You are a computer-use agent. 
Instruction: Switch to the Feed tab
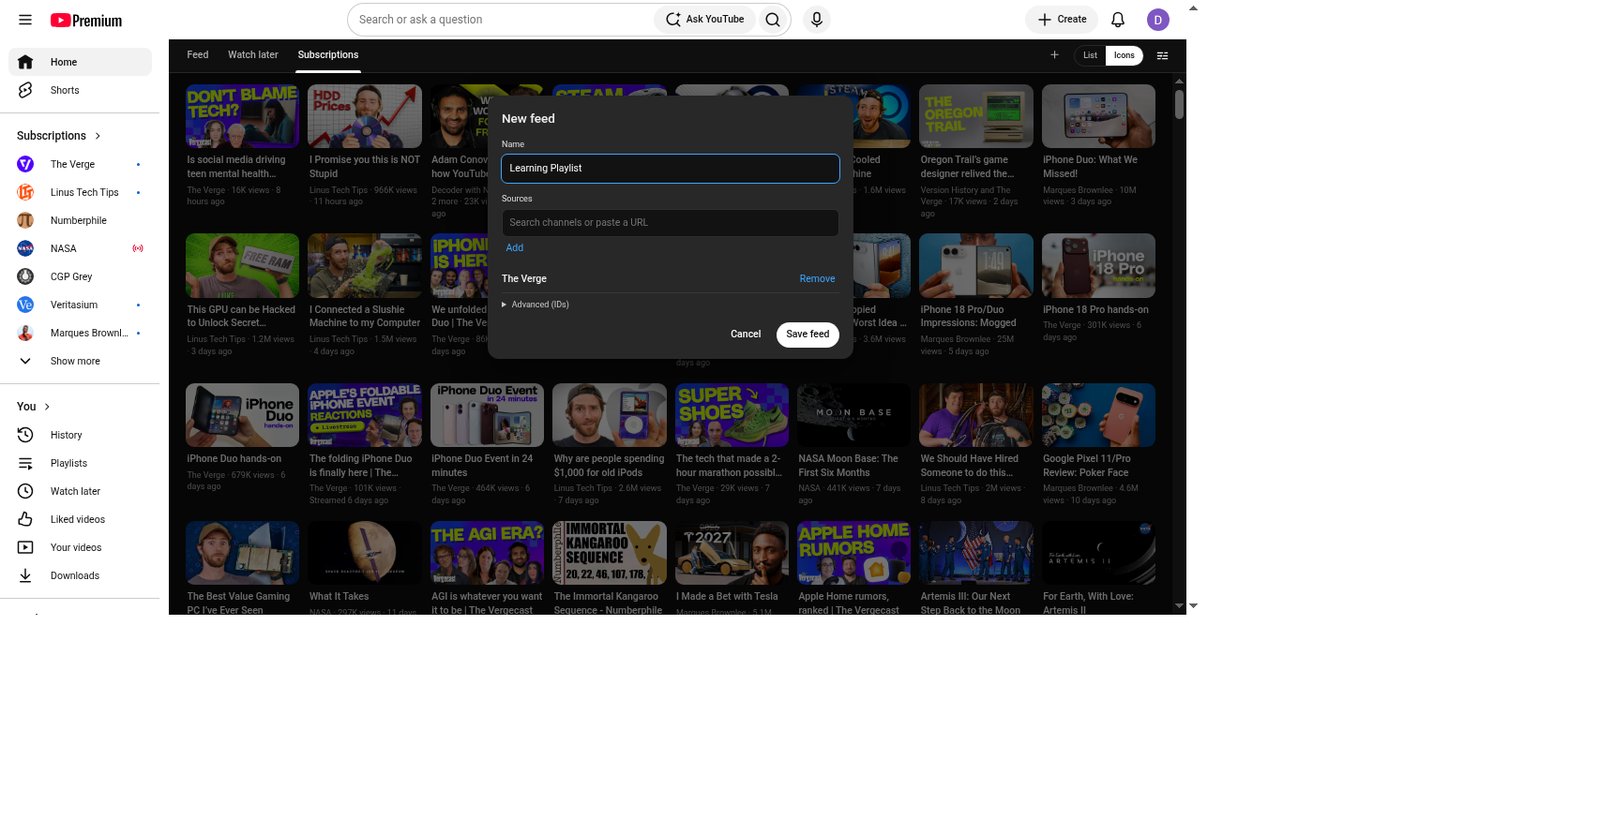(x=198, y=55)
